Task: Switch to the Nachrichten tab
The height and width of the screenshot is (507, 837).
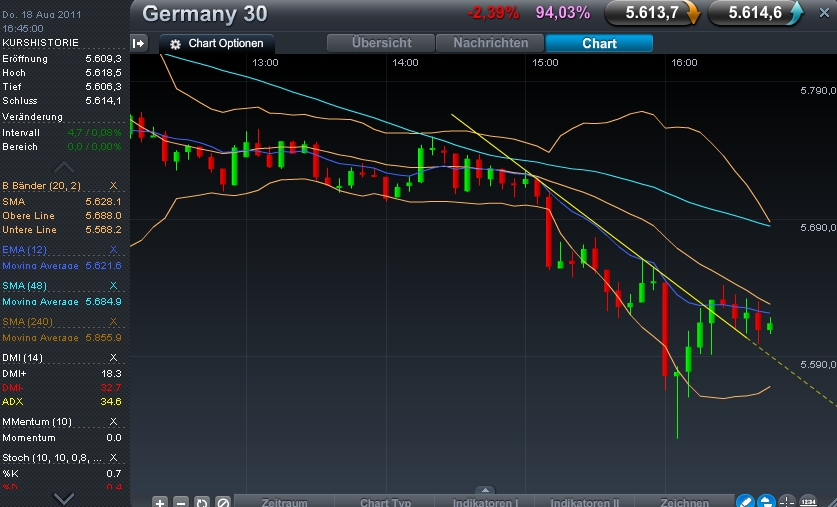Action: coord(490,43)
